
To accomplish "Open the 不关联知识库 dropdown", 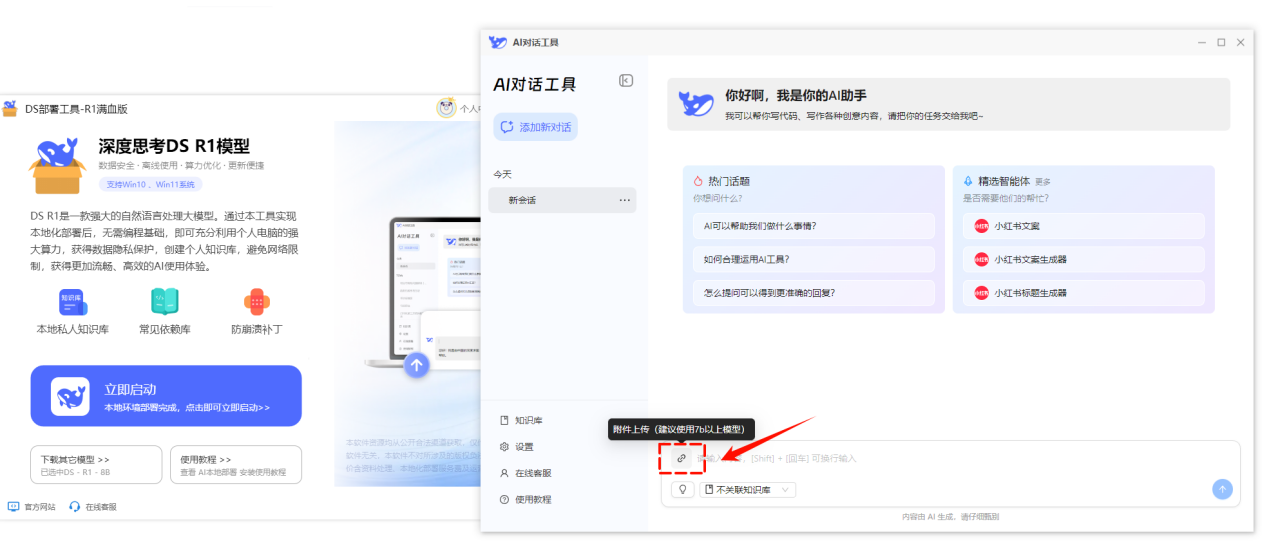I will tap(748, 490).
